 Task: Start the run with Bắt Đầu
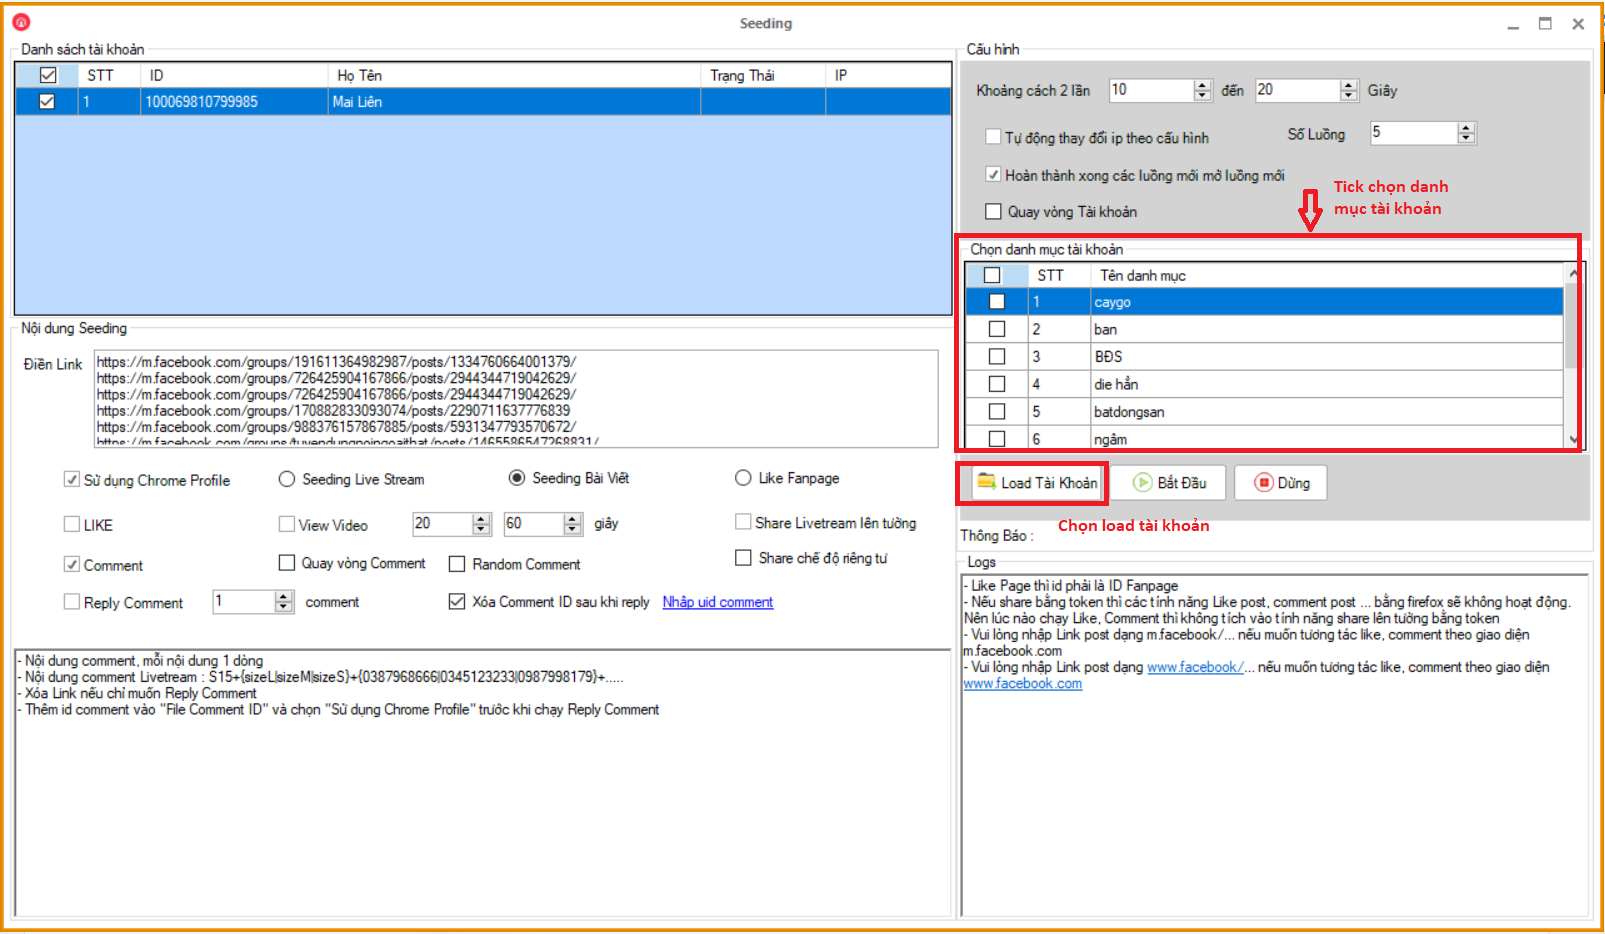coord(1169,483)
